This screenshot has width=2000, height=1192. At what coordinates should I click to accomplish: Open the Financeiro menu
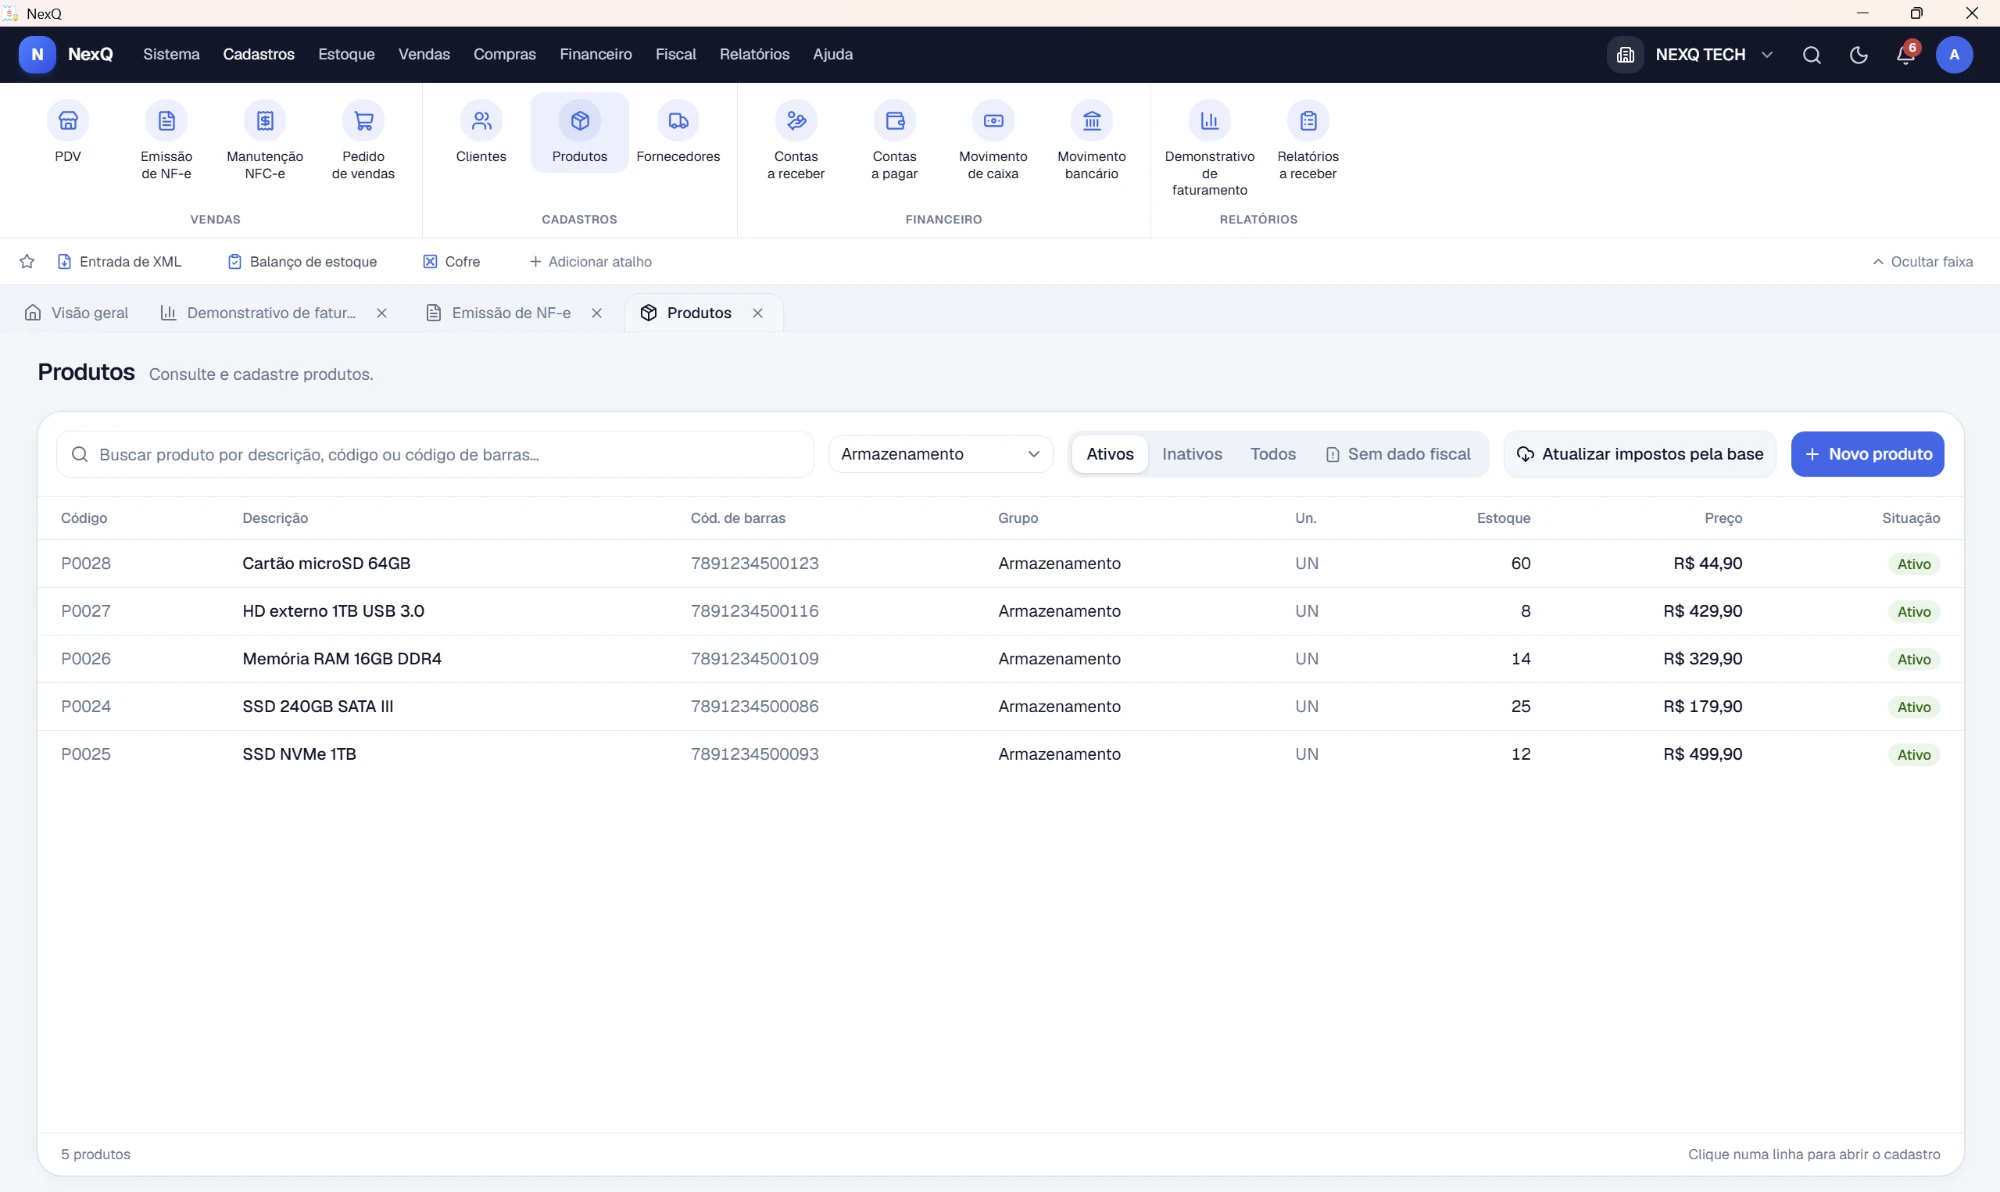pyautogui.click(x=595, y=55)
